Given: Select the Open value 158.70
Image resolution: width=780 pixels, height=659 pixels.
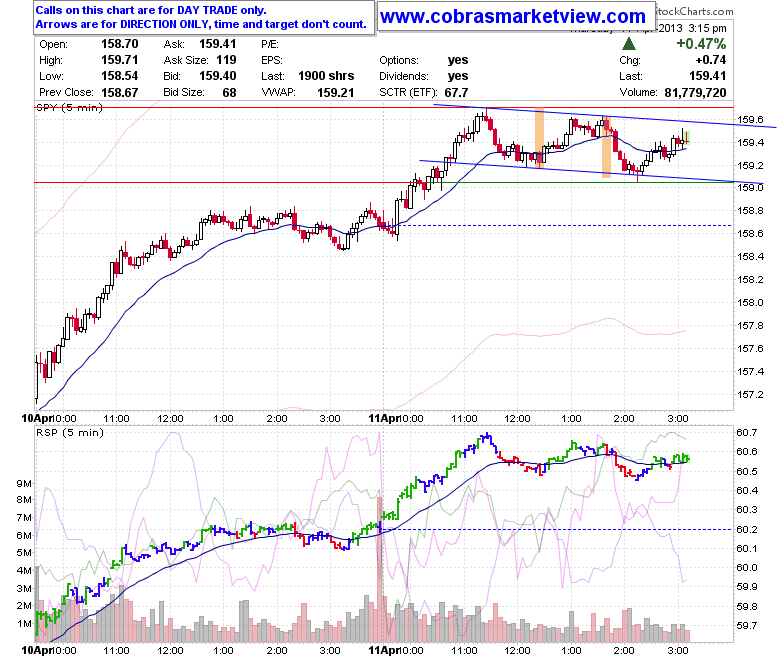Looking at the screenshot, I should click(119, 44).
